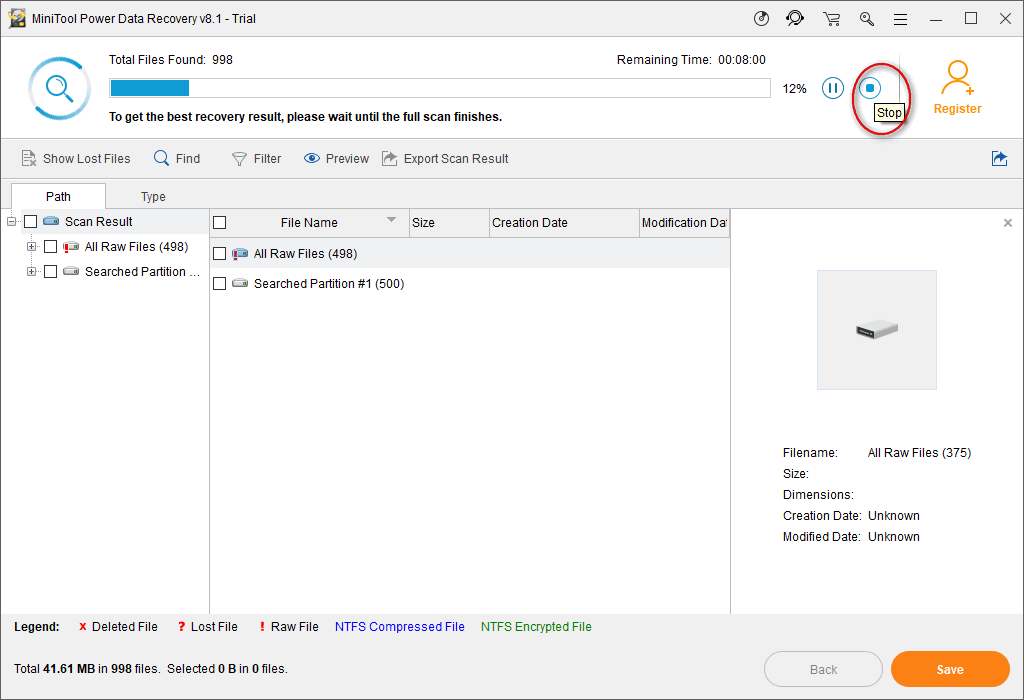
Task: Click the key license icon
Action: 867,19
